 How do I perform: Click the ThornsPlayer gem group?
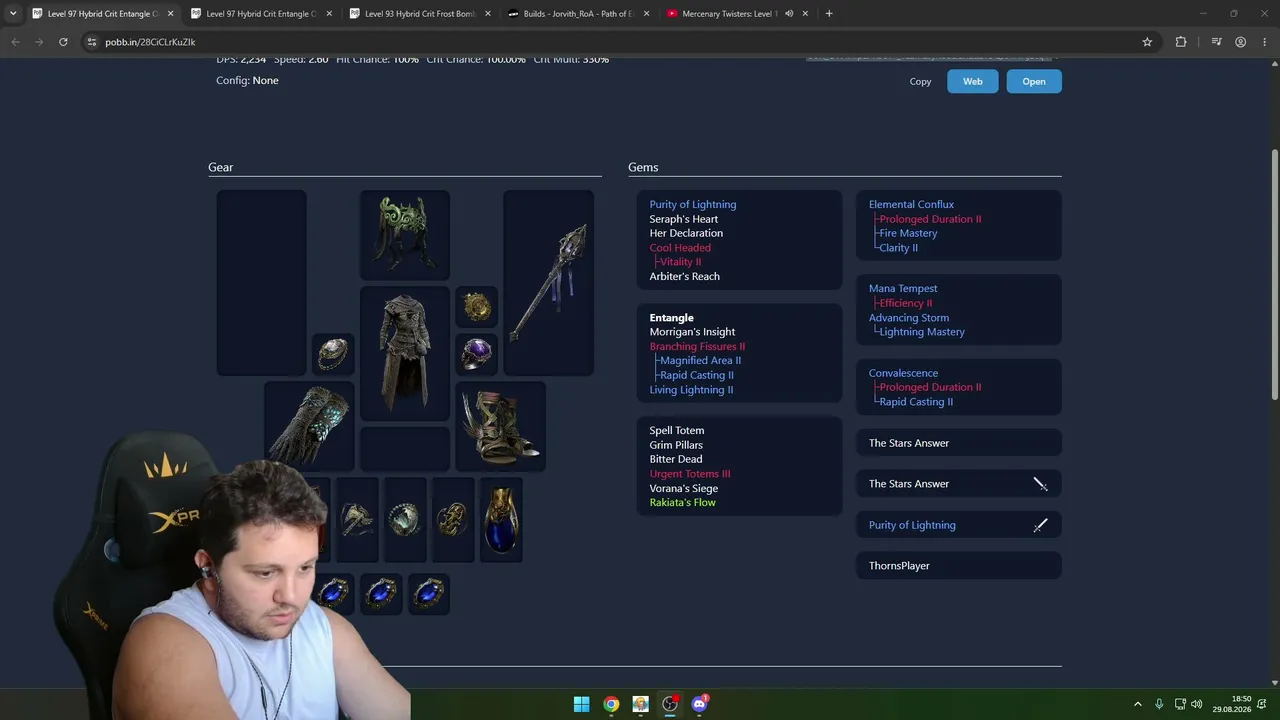tap(958, 566)
